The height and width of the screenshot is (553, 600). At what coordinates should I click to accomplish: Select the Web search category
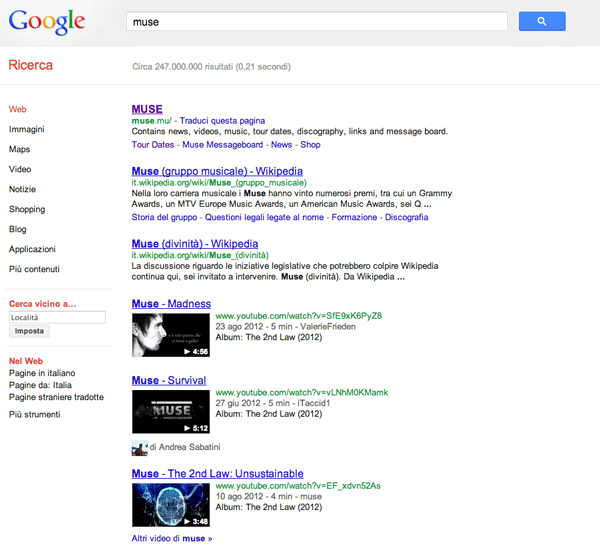(18, 109)
